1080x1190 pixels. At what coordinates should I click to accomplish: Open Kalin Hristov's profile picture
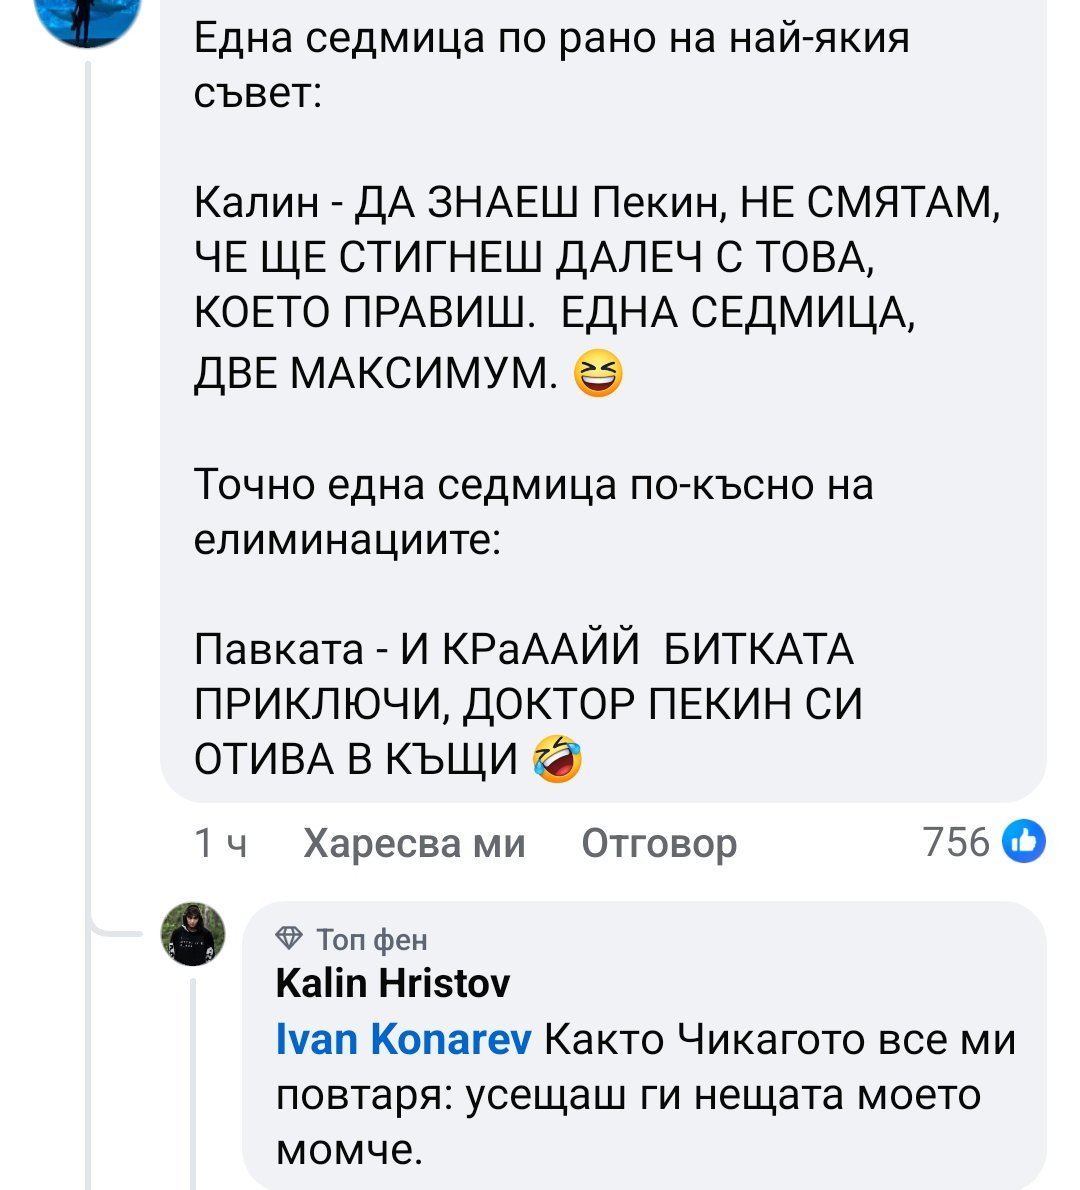[x=194, y=934]
